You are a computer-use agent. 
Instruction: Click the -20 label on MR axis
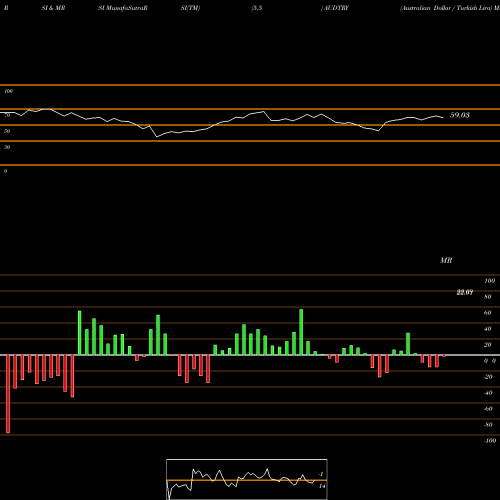point(488,377)
